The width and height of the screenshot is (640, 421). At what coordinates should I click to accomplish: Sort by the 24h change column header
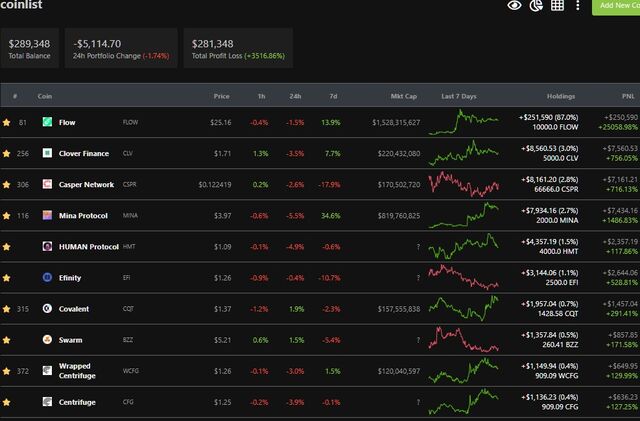[295, 96]
